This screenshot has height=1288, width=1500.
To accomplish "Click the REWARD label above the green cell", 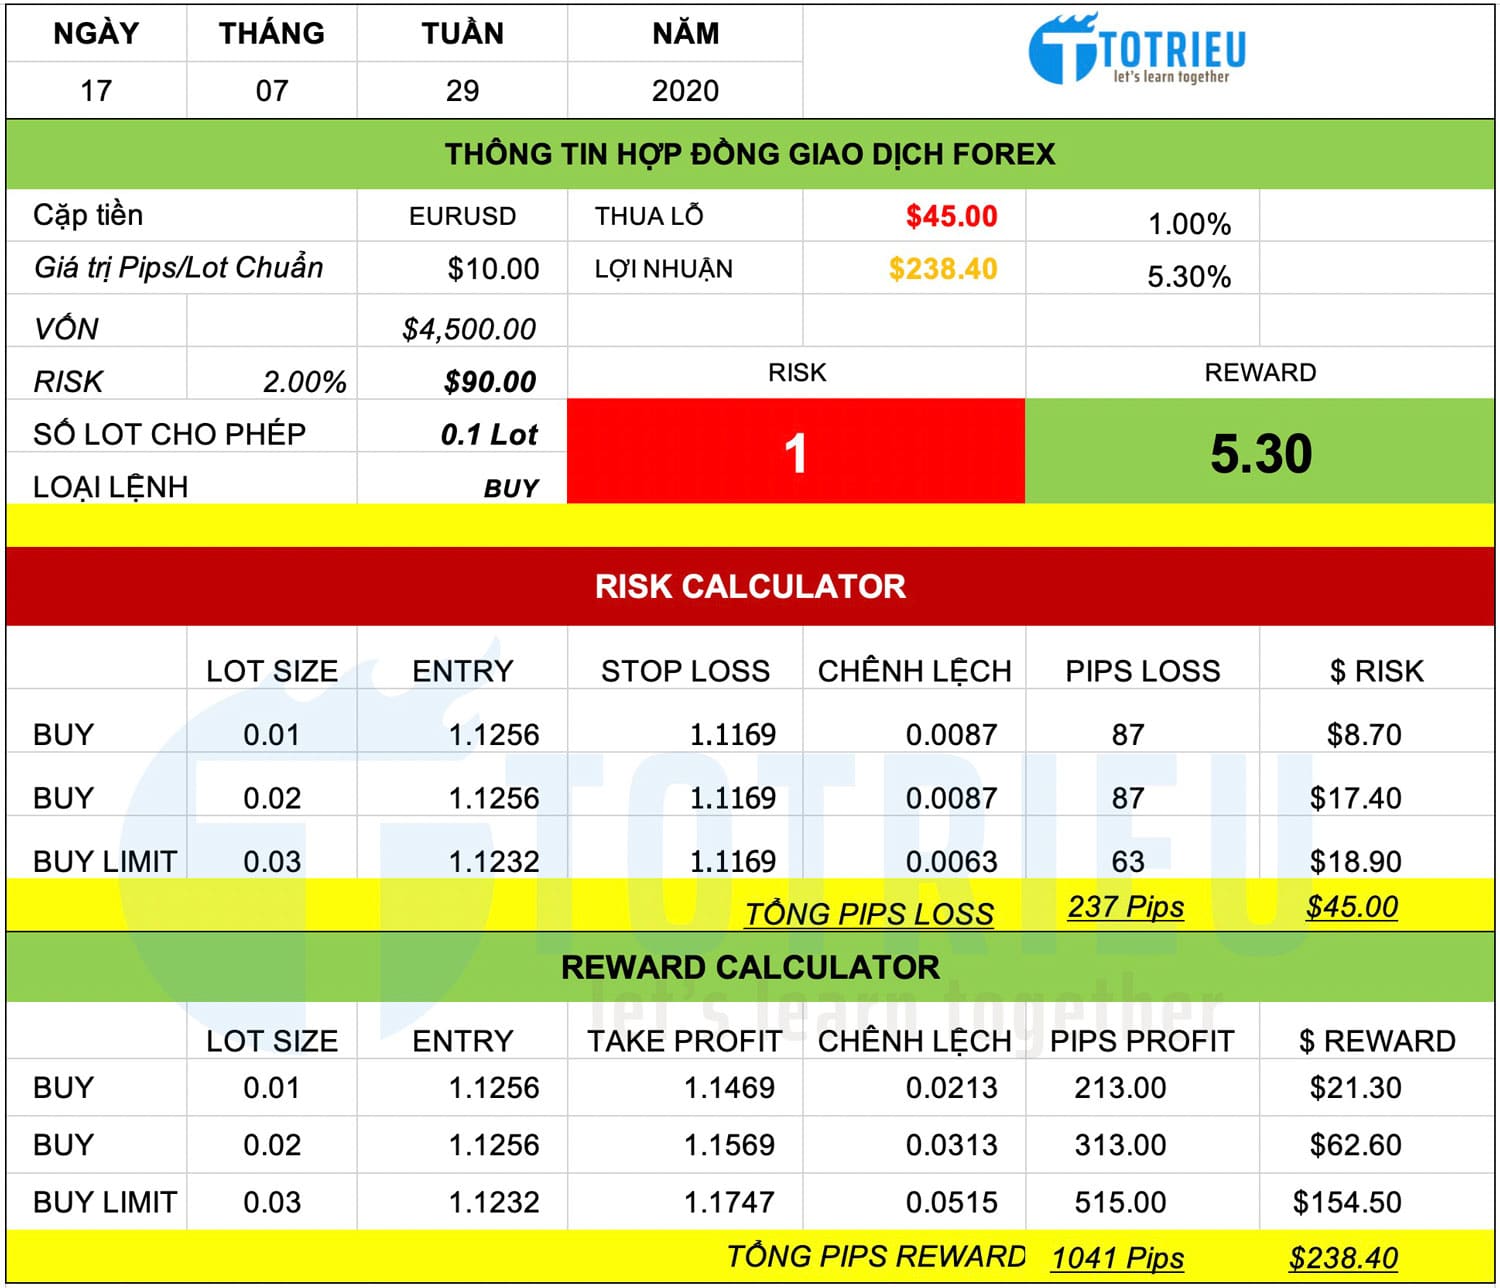I will (1260, 372).
